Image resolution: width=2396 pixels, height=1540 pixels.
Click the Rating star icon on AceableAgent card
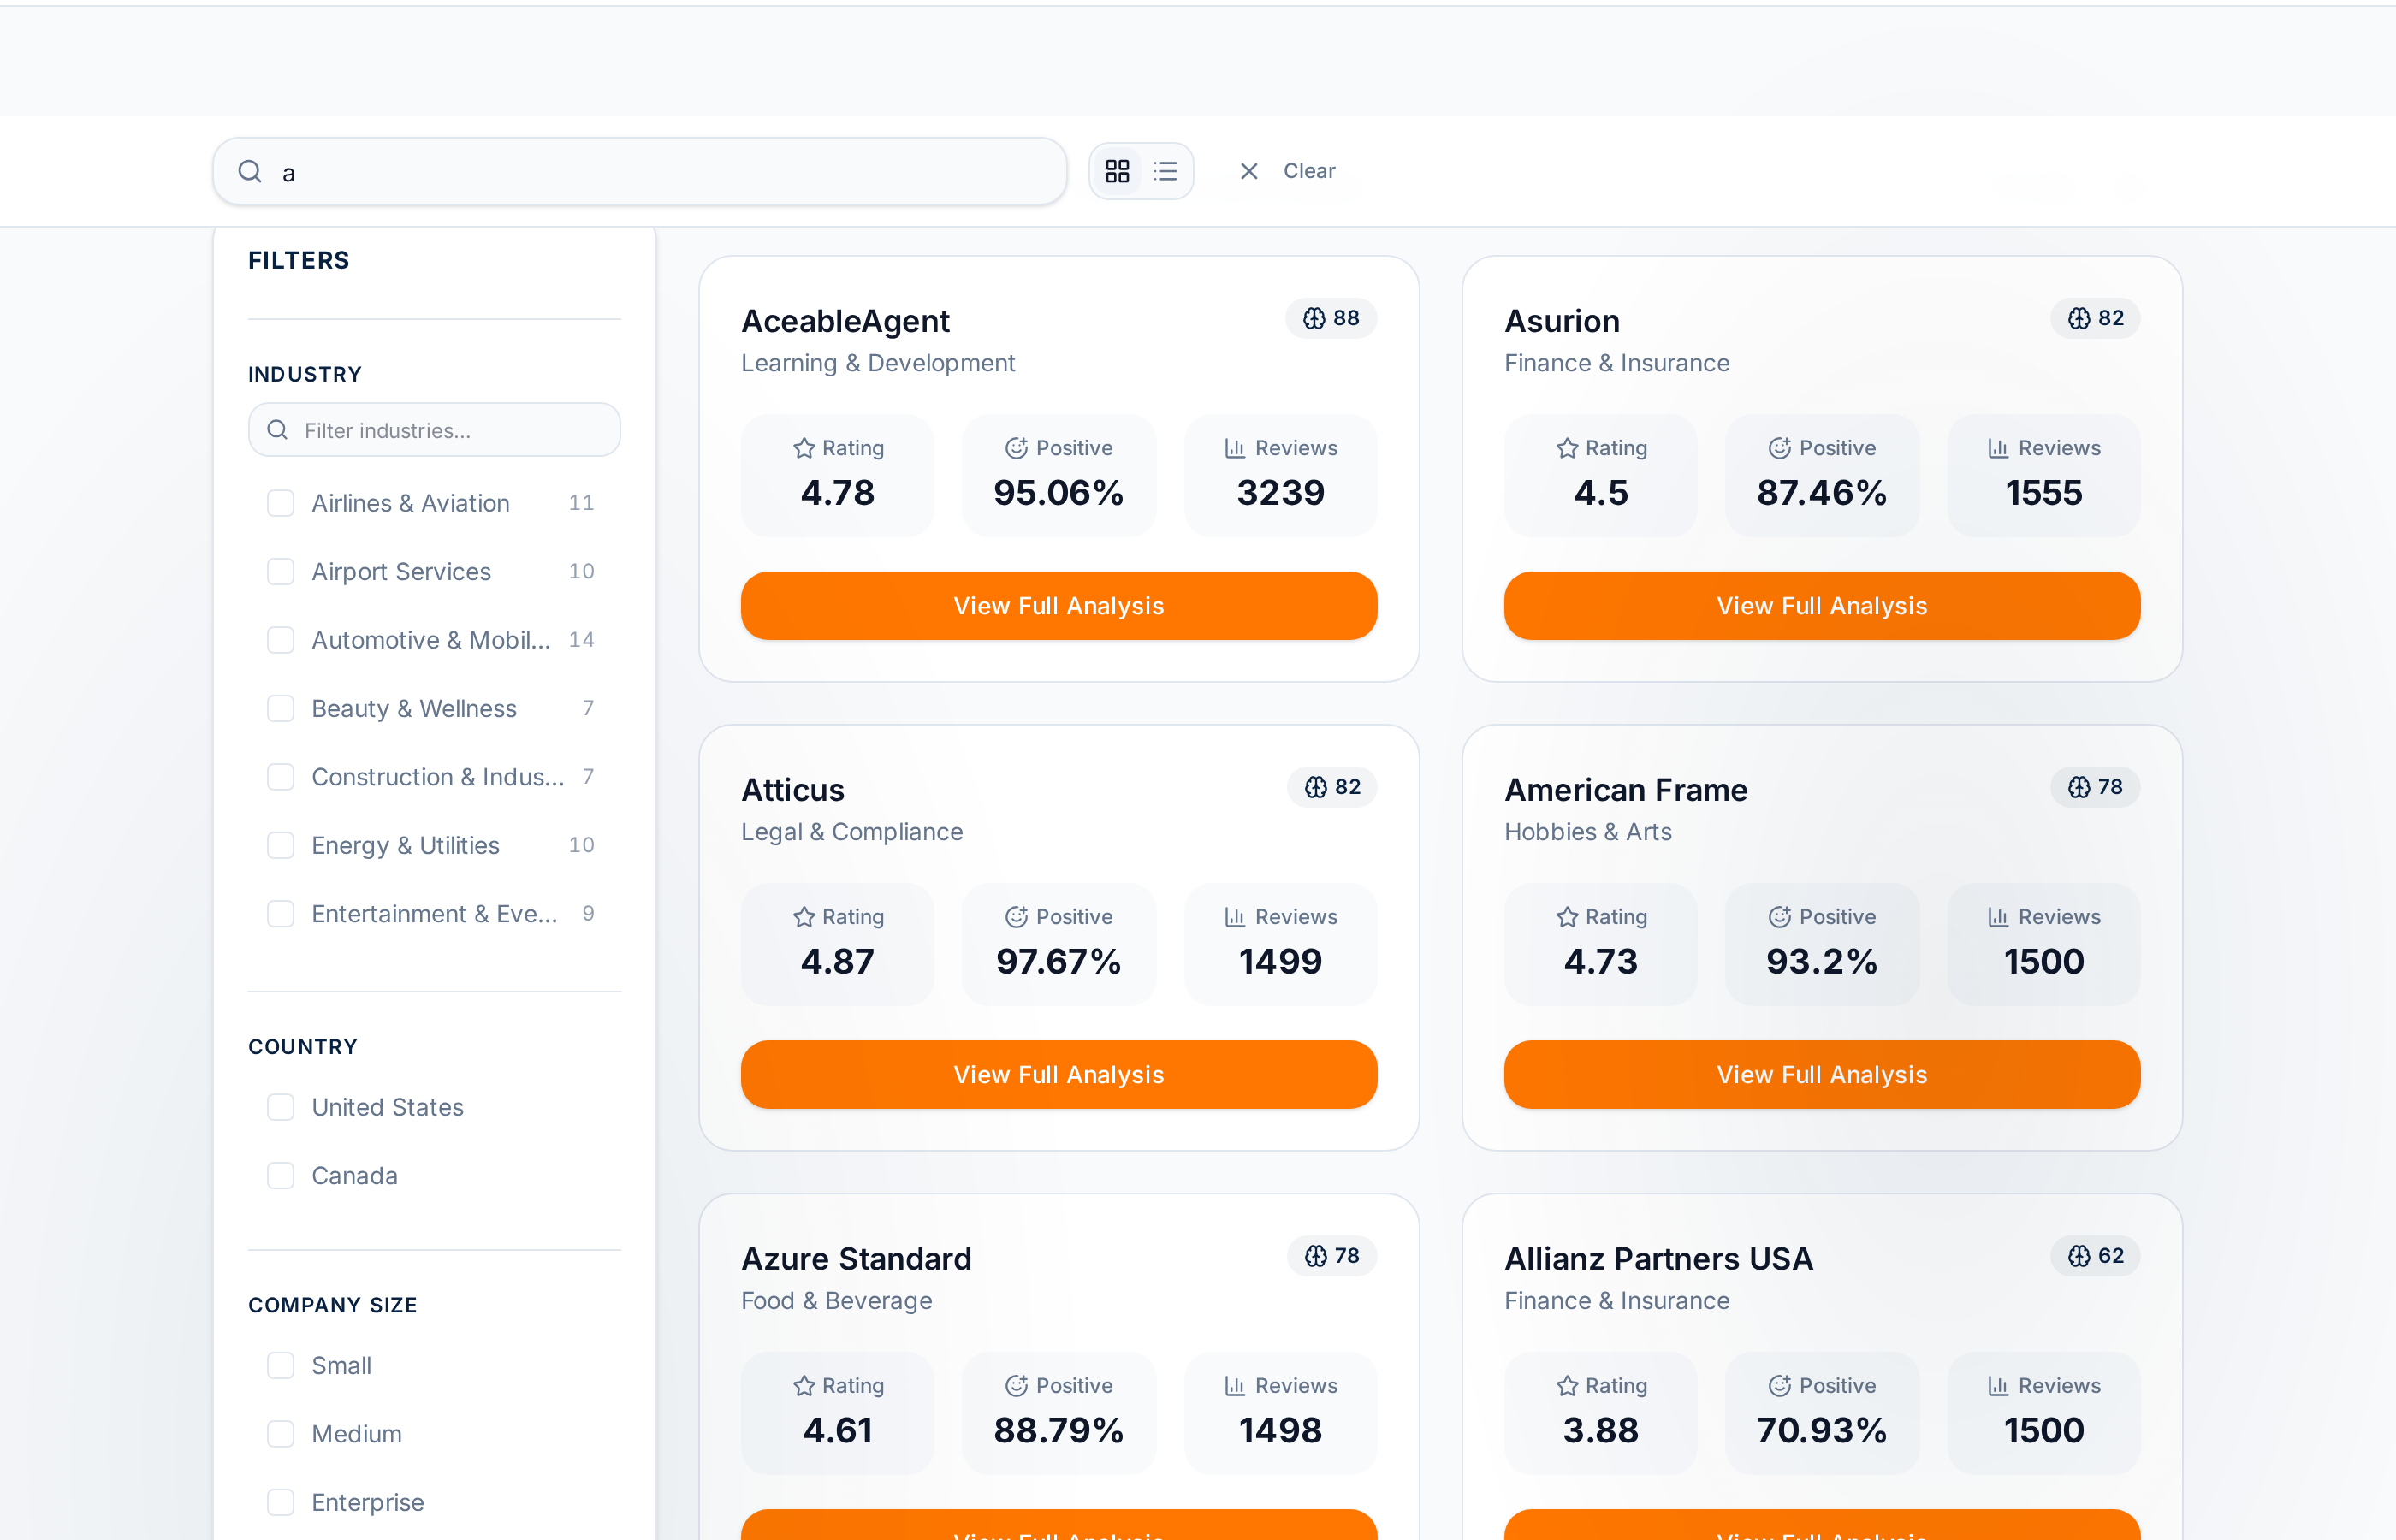804,448
